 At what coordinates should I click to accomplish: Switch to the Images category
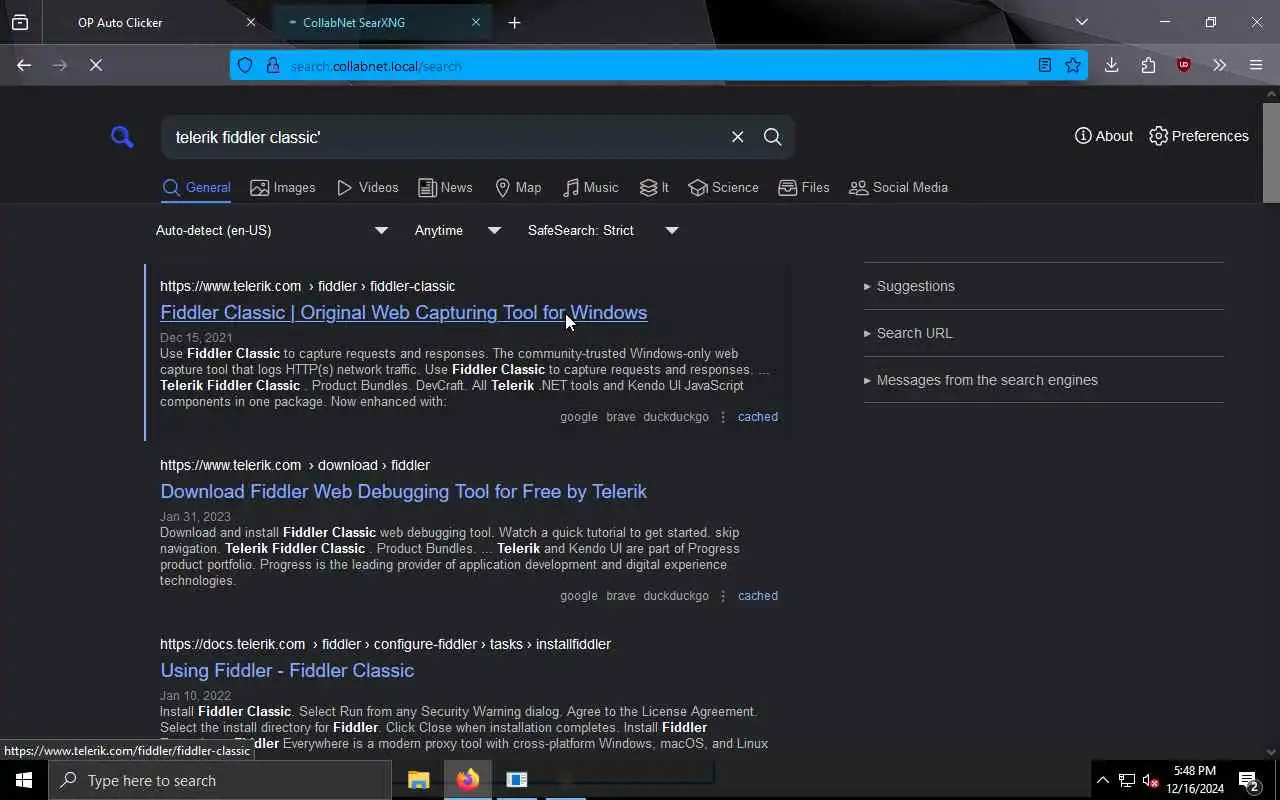pyautogui.click(x=283, y=187)
